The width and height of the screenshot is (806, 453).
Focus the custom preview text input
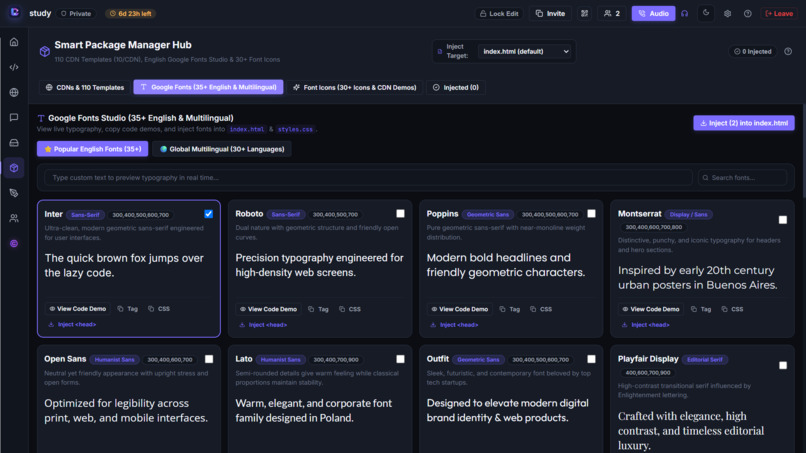coord(368,177)
